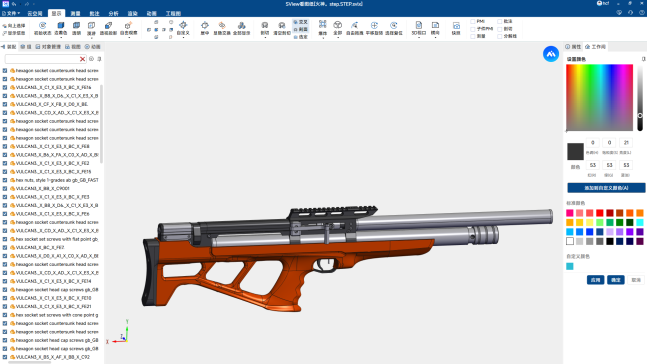The height and width of the screenshot is (364, 647).
Task: Click the 确定 confirm button
Action: [x=616, y=280]
